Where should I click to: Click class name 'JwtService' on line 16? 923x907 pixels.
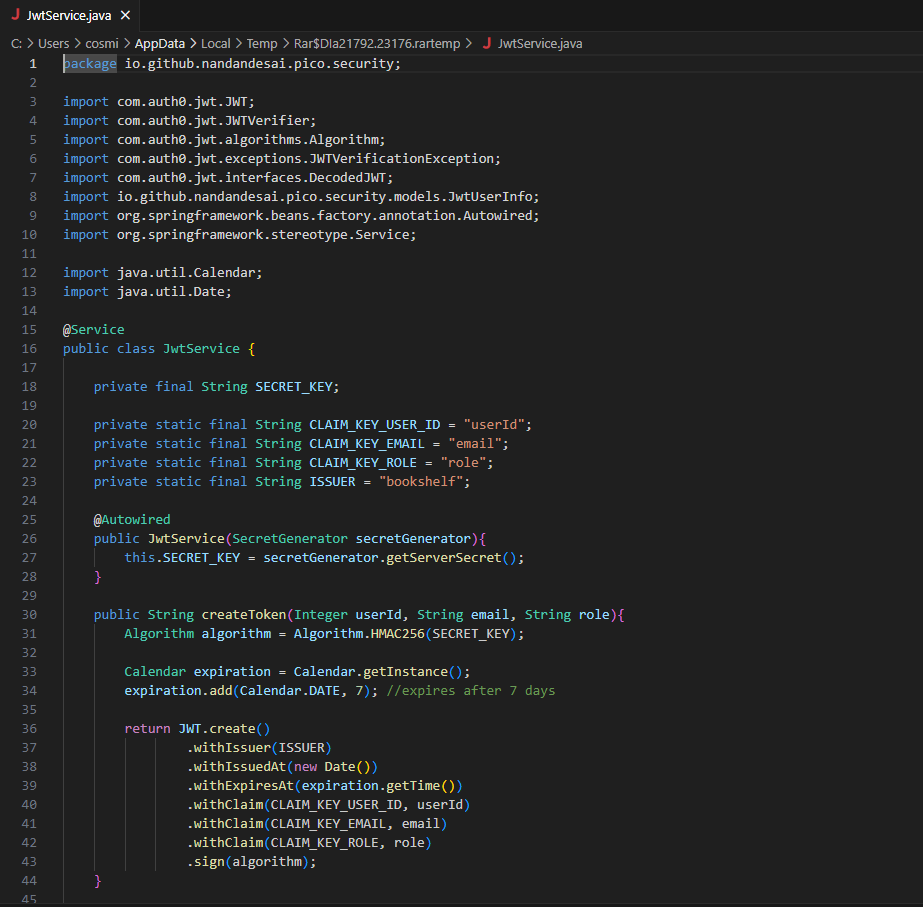pos(201,348)
